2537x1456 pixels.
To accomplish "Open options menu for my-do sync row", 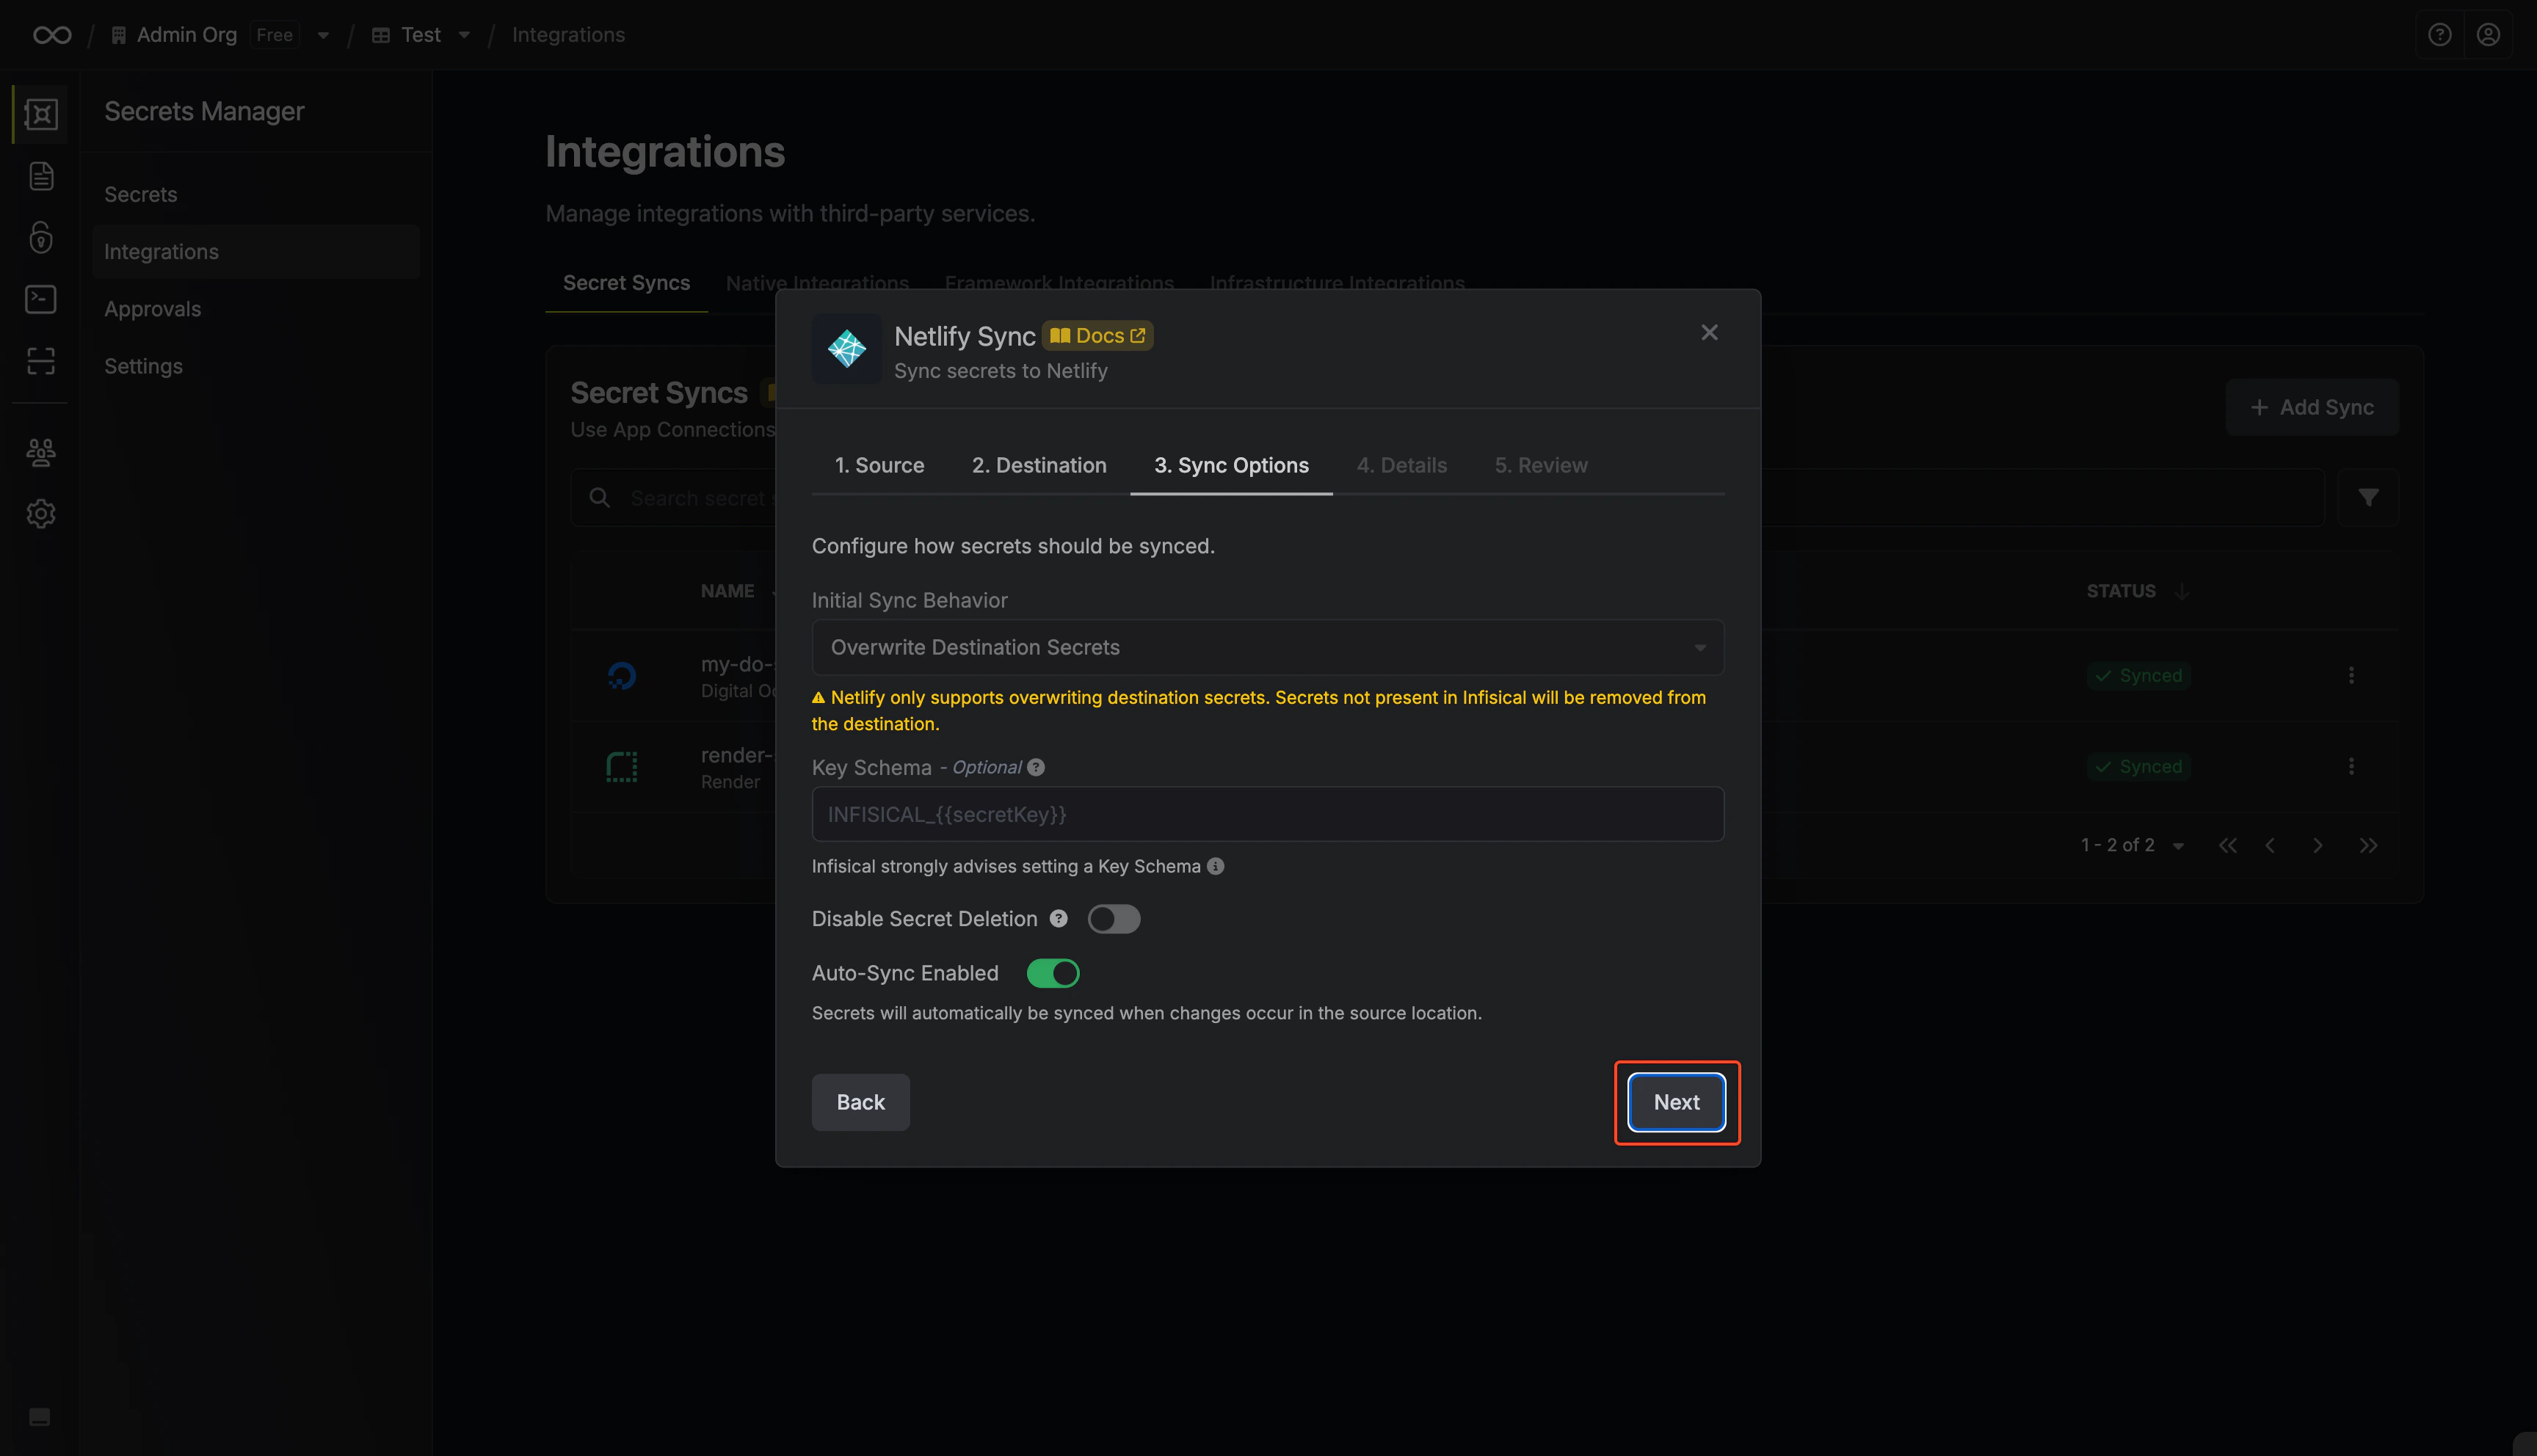I will (x=2351, y=675).
